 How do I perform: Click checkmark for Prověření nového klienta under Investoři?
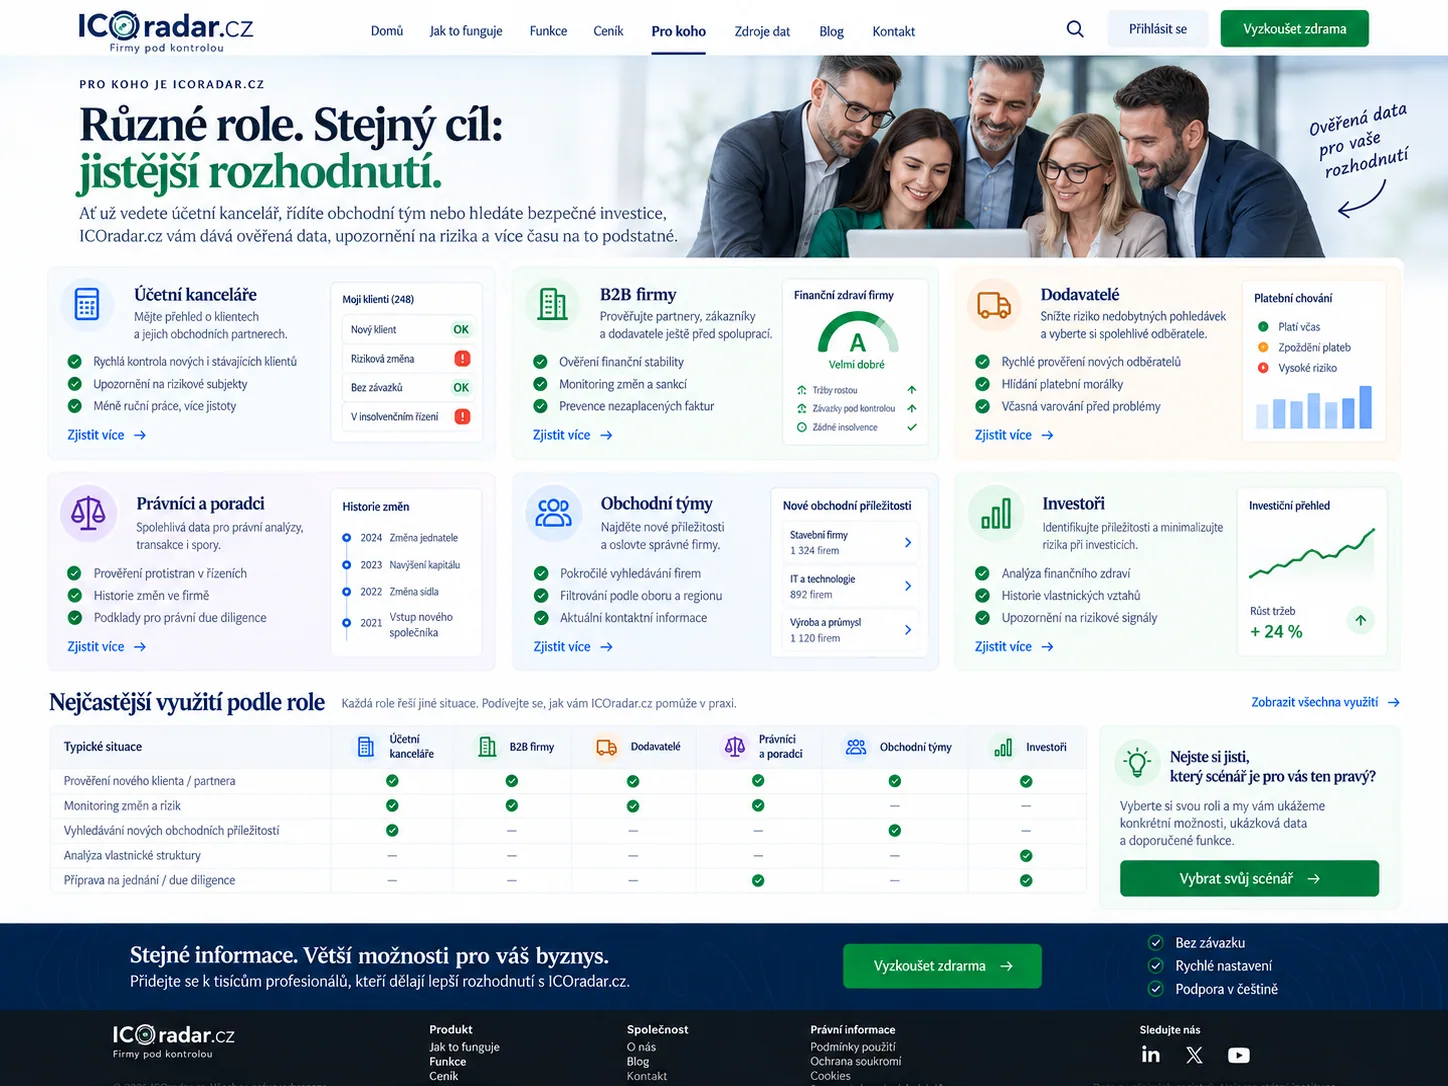1026,781
